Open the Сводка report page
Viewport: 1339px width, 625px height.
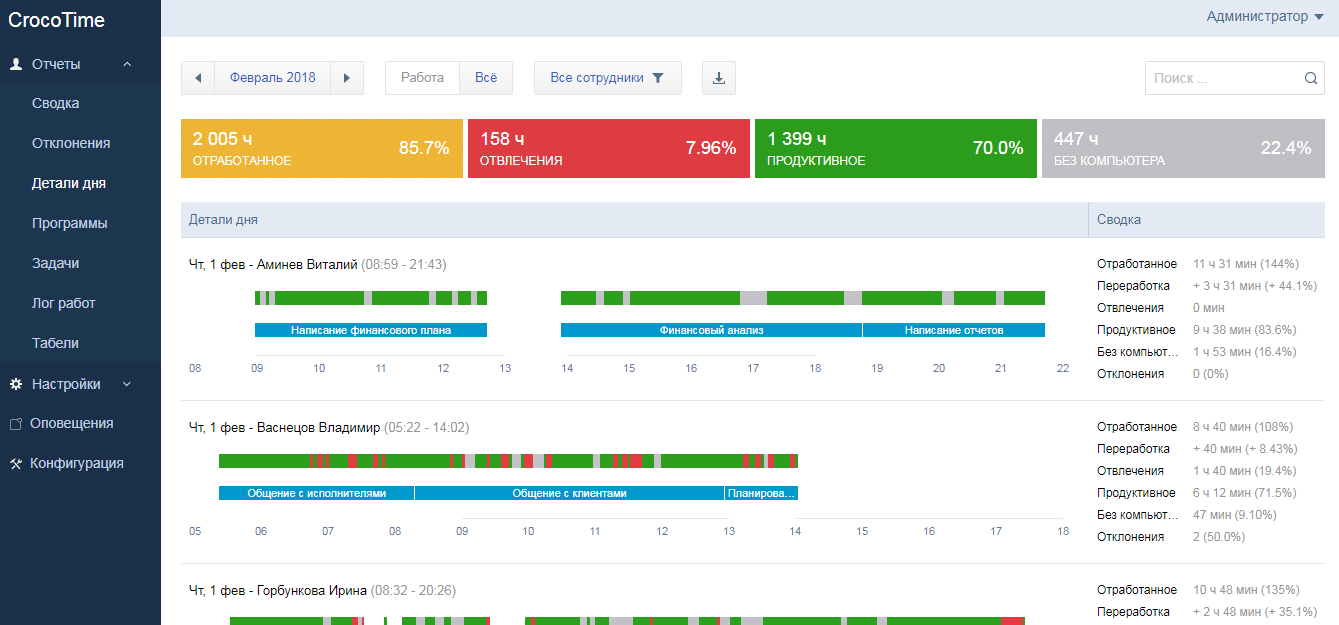point(55,103)
